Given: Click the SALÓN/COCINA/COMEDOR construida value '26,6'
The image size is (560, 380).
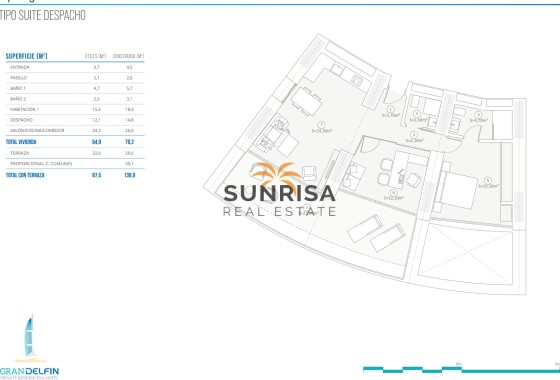Looking at the screenshot, I should click(x=129, y=130).
